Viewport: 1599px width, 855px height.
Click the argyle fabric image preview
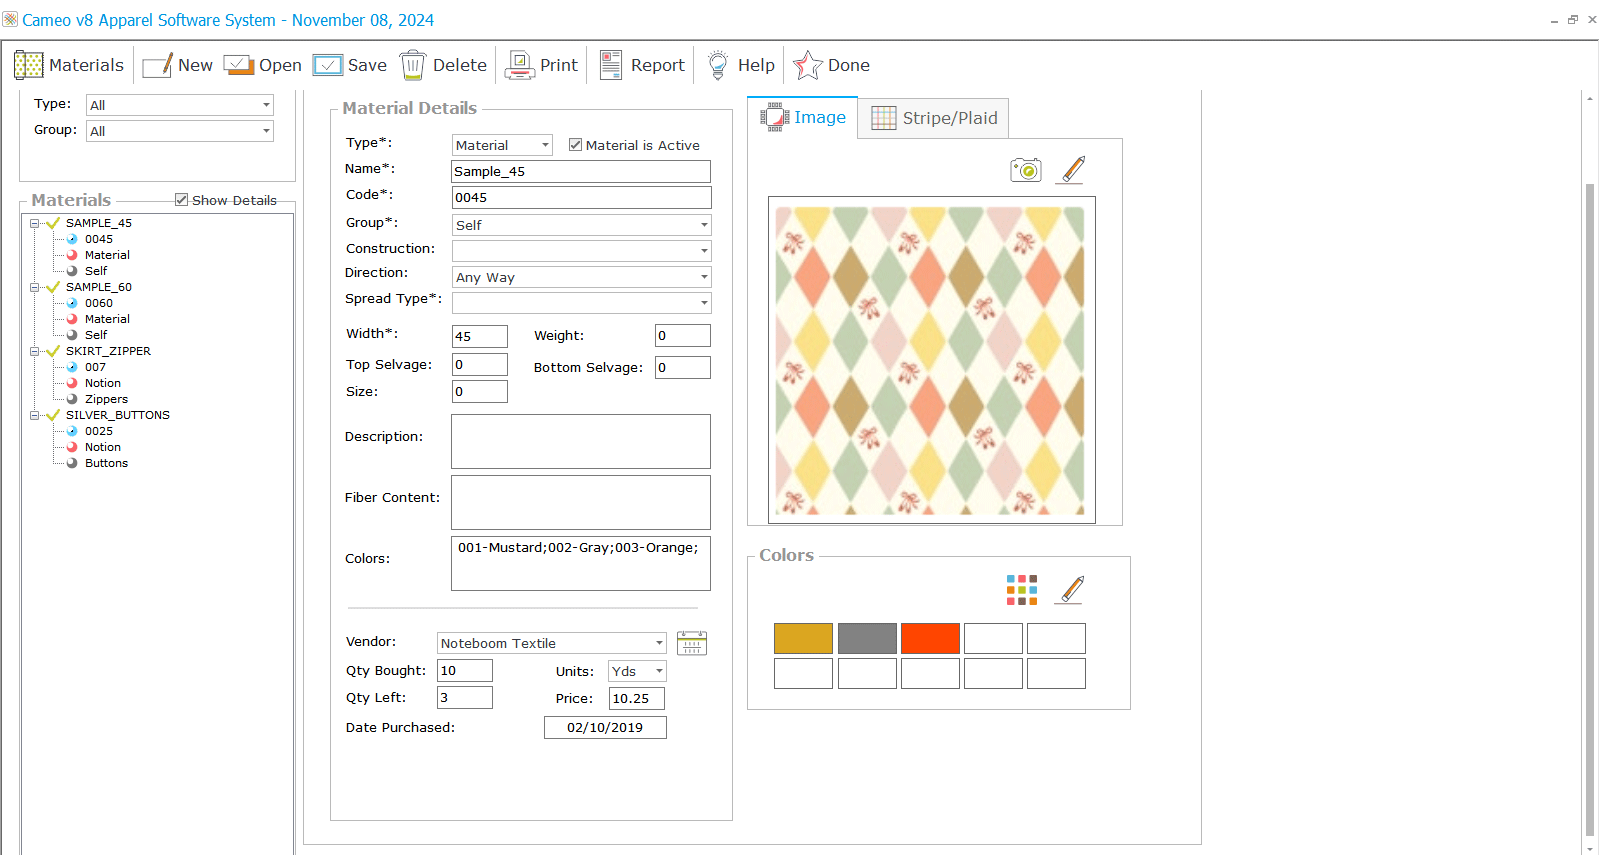931,360
